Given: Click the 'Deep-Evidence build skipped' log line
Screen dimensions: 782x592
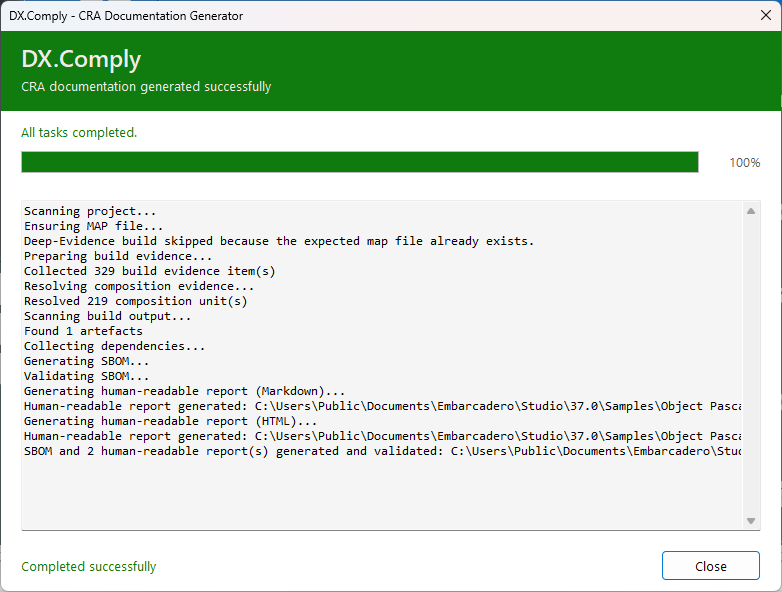Looking at the screenshot, I should 279,241.
